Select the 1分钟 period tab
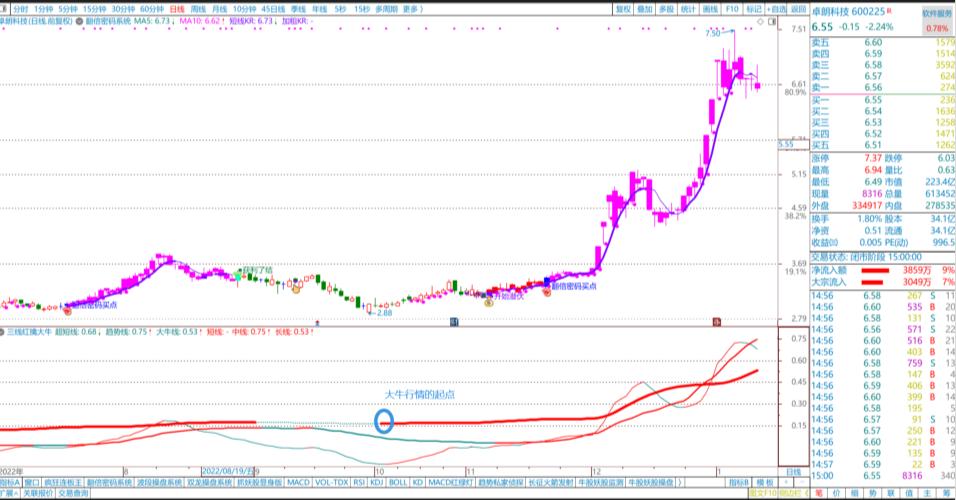This screenshot has width=956, height=500. click(x=43, y=9)
